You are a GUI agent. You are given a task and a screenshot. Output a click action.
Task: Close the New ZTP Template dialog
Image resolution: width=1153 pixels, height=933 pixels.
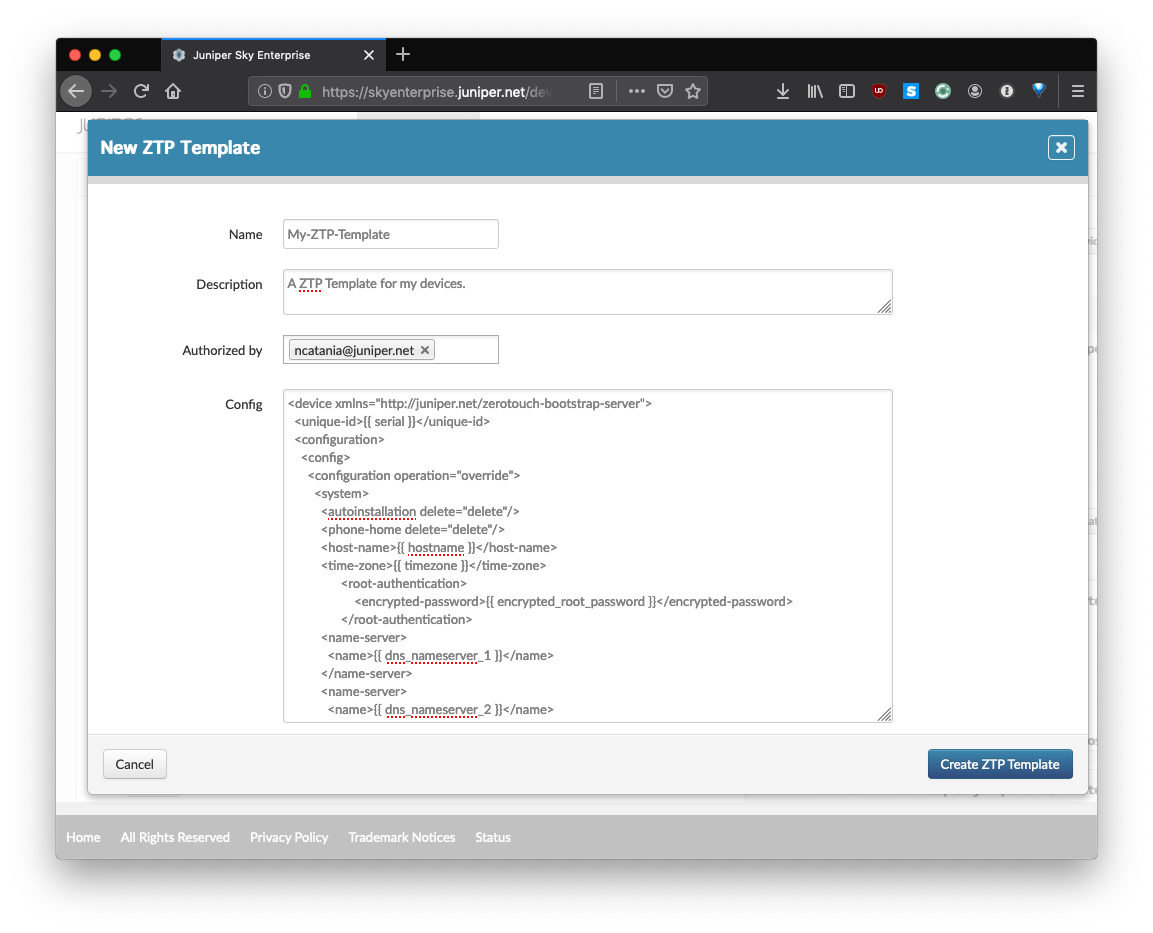tap(1061, 148)
